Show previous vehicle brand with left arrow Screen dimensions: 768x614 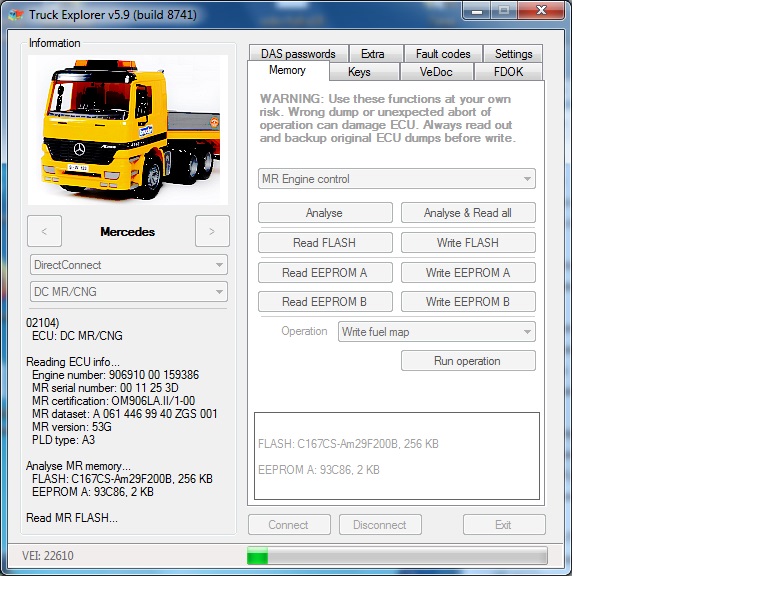pos(44,231)
